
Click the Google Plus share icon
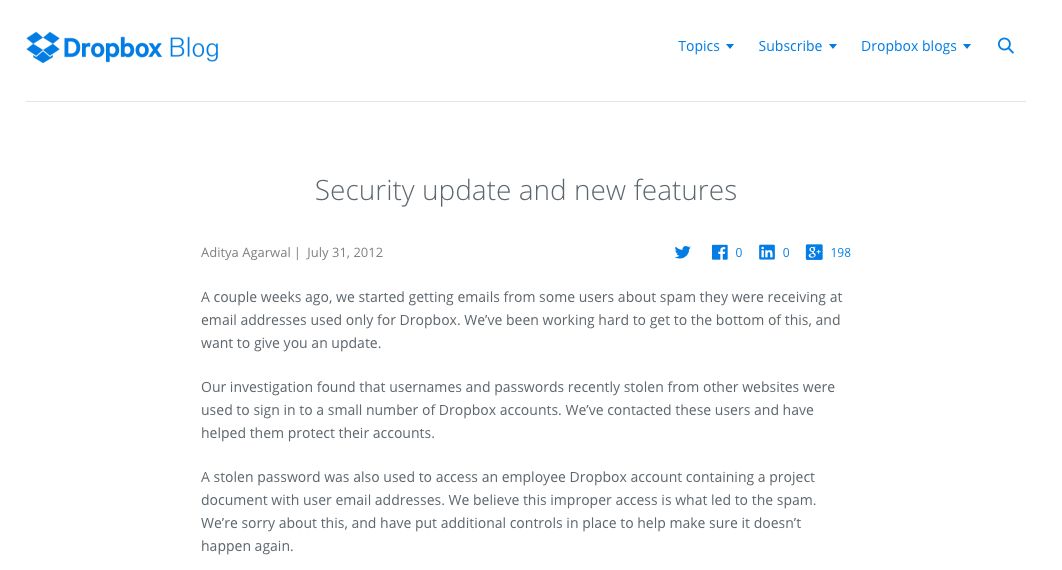pos(814,253)
